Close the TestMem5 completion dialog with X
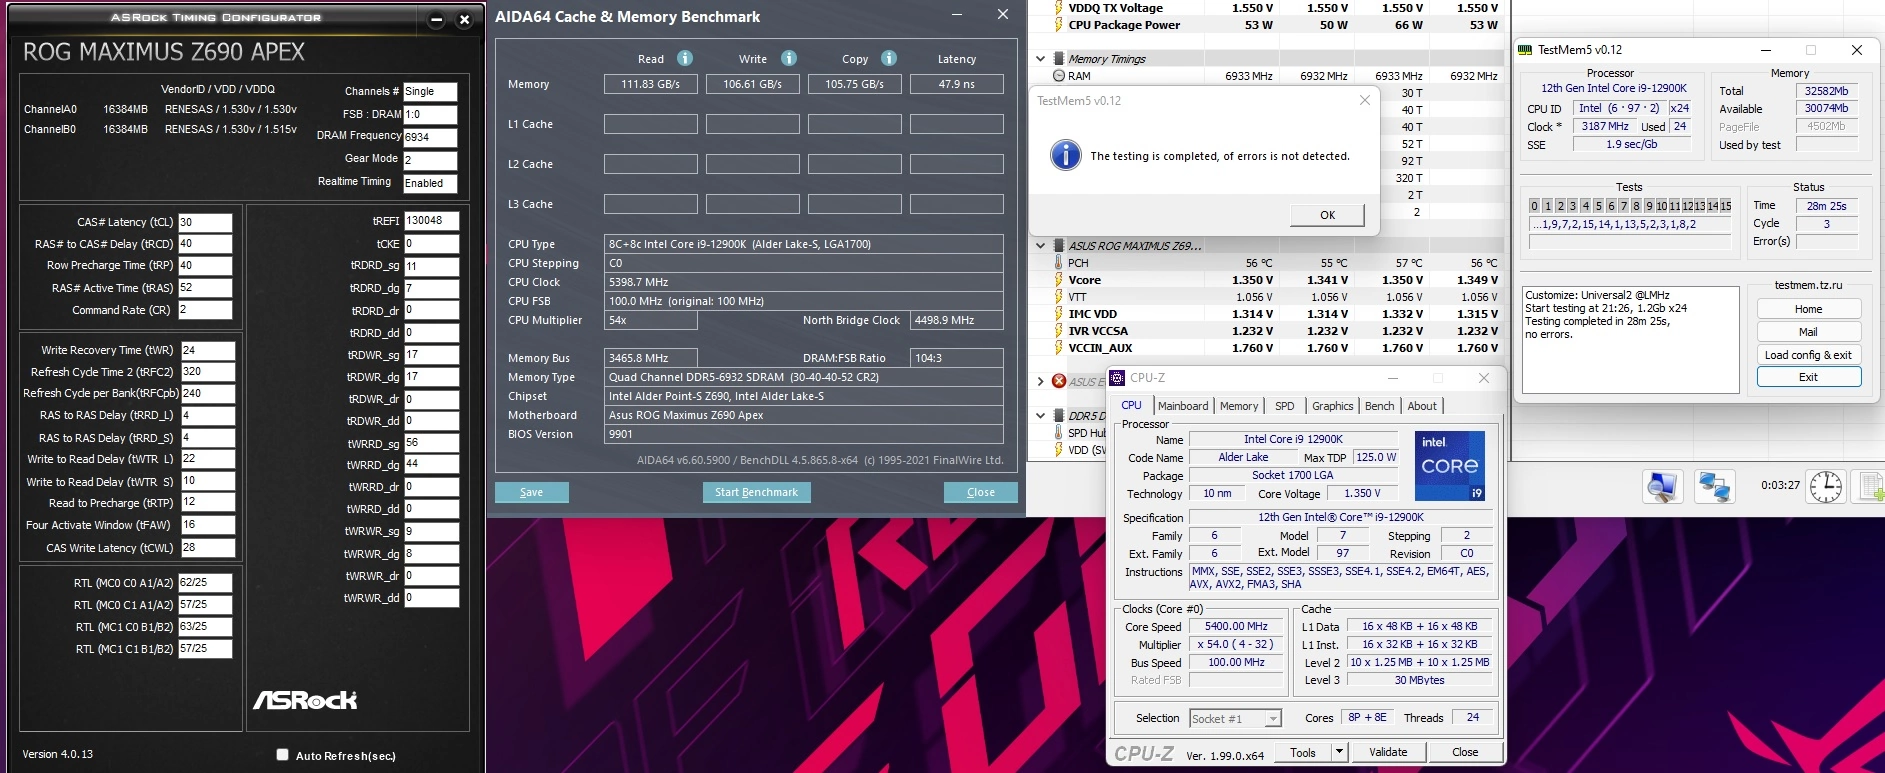 point(1365,100)
